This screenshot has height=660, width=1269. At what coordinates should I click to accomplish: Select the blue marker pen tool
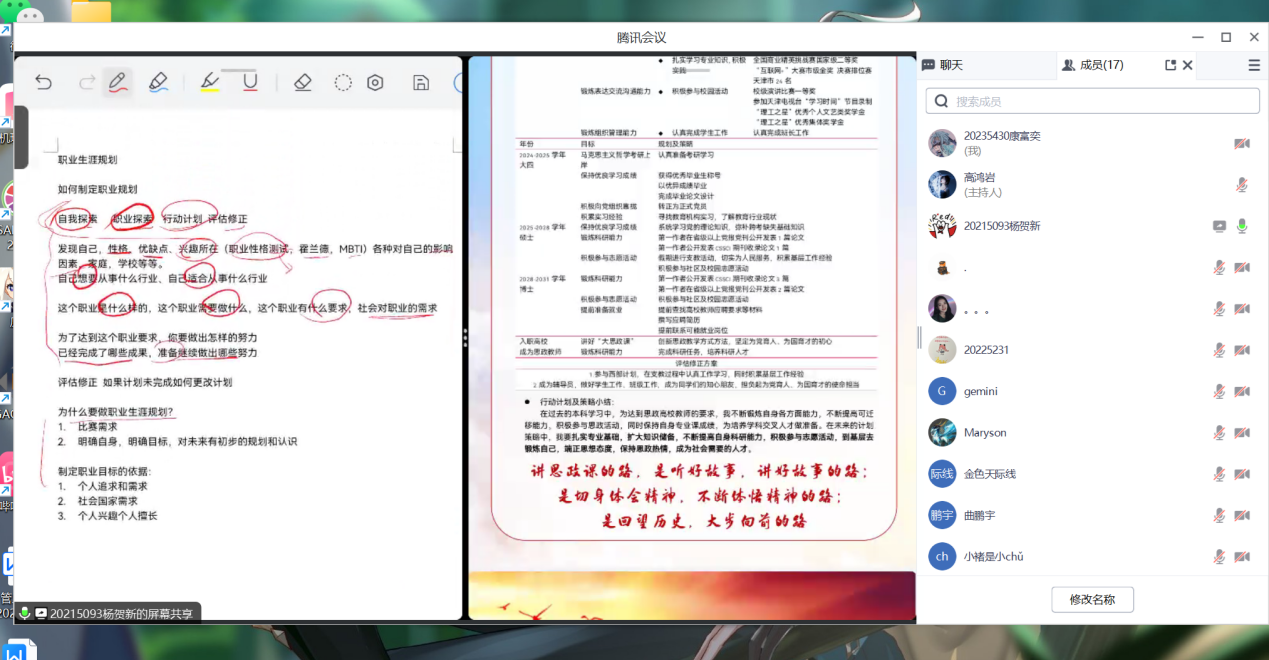click(158, 82)
